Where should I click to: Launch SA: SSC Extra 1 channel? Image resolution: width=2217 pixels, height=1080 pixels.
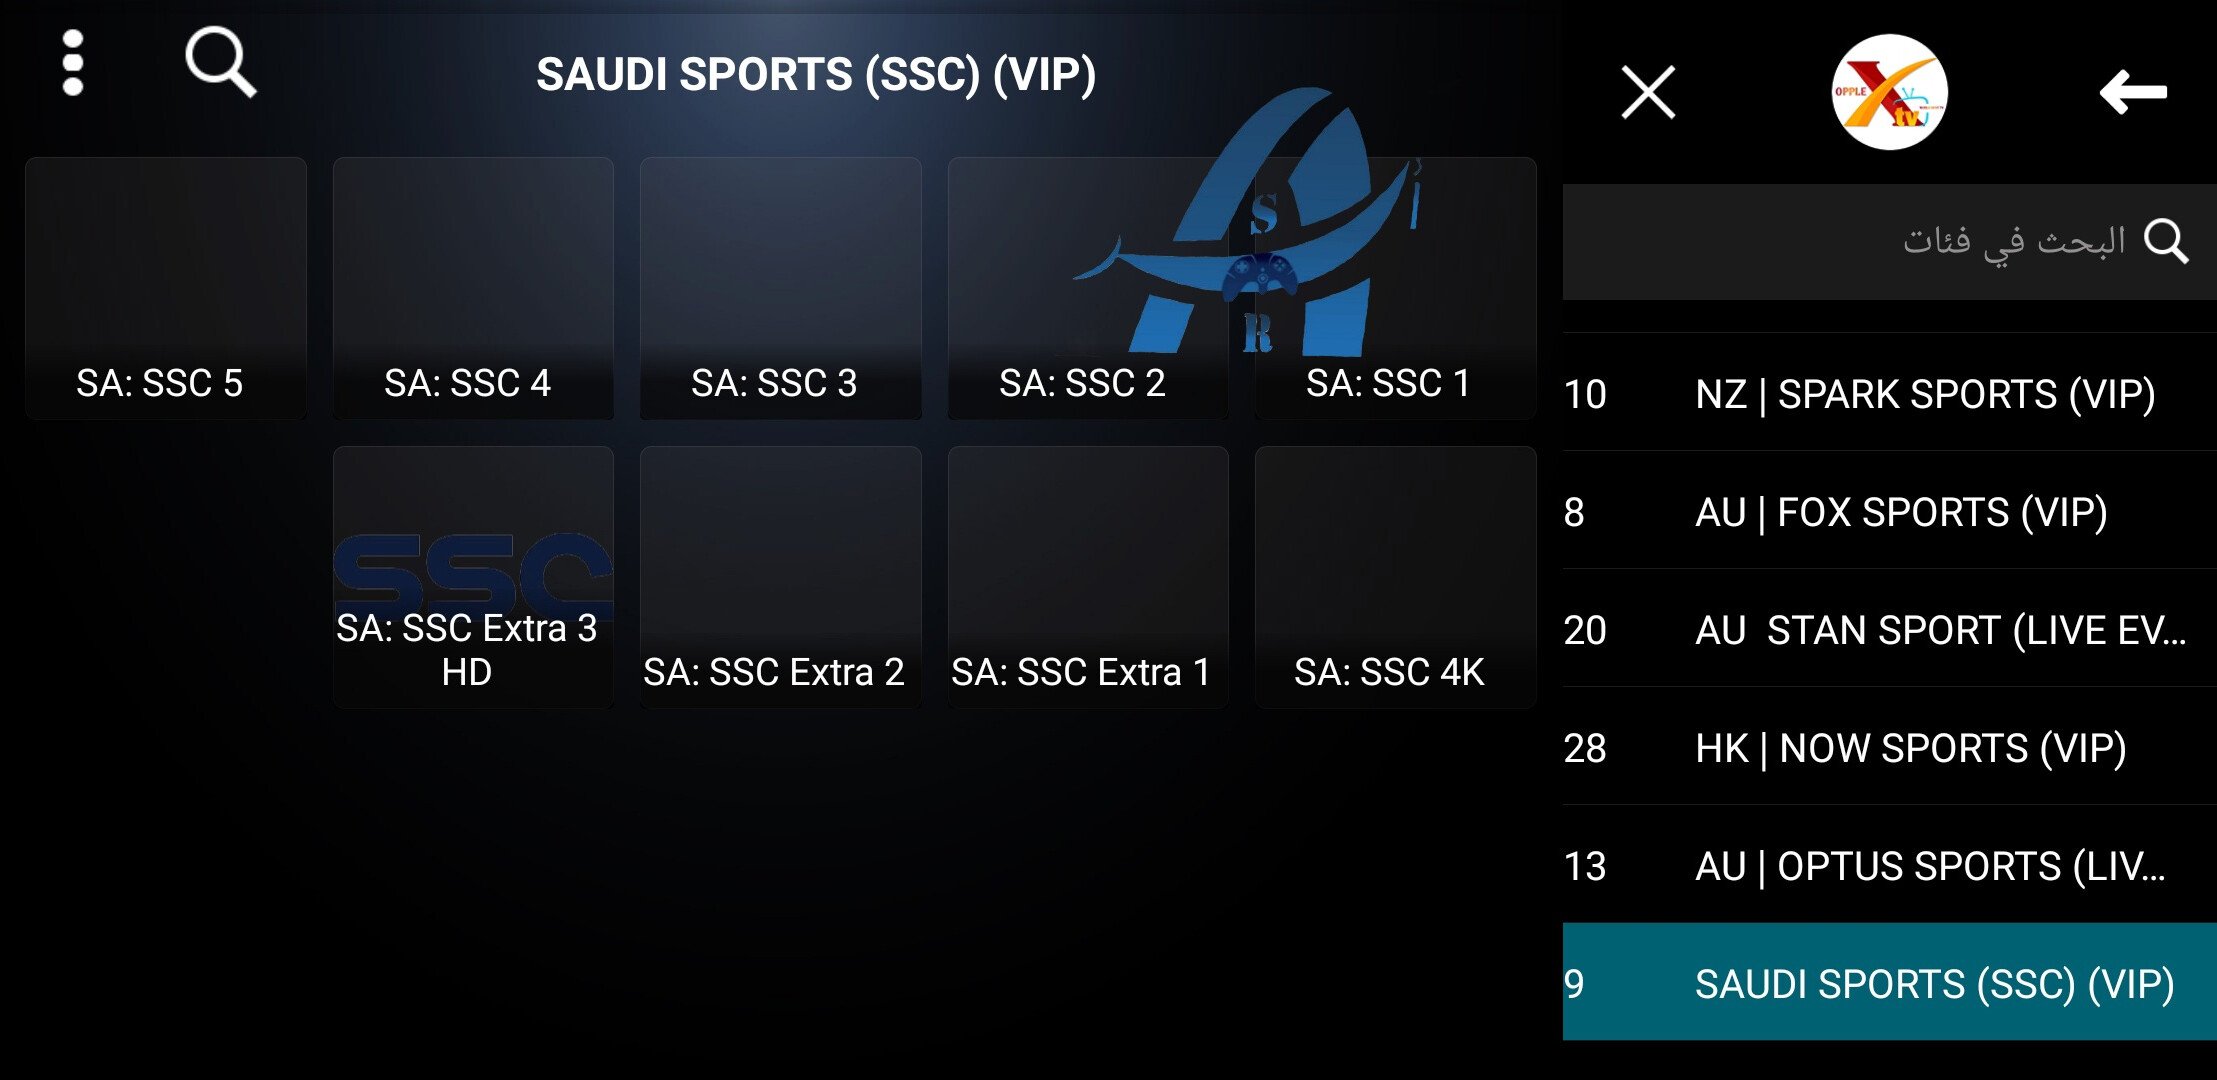pyautogui.click(x=1087, y=577)
